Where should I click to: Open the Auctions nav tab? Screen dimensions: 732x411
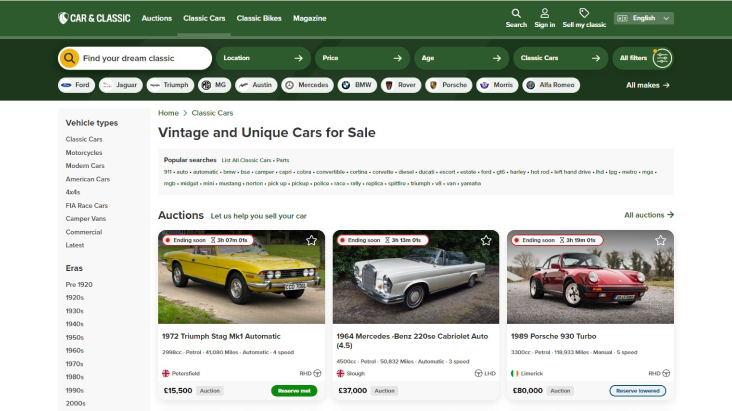[156, 18]
